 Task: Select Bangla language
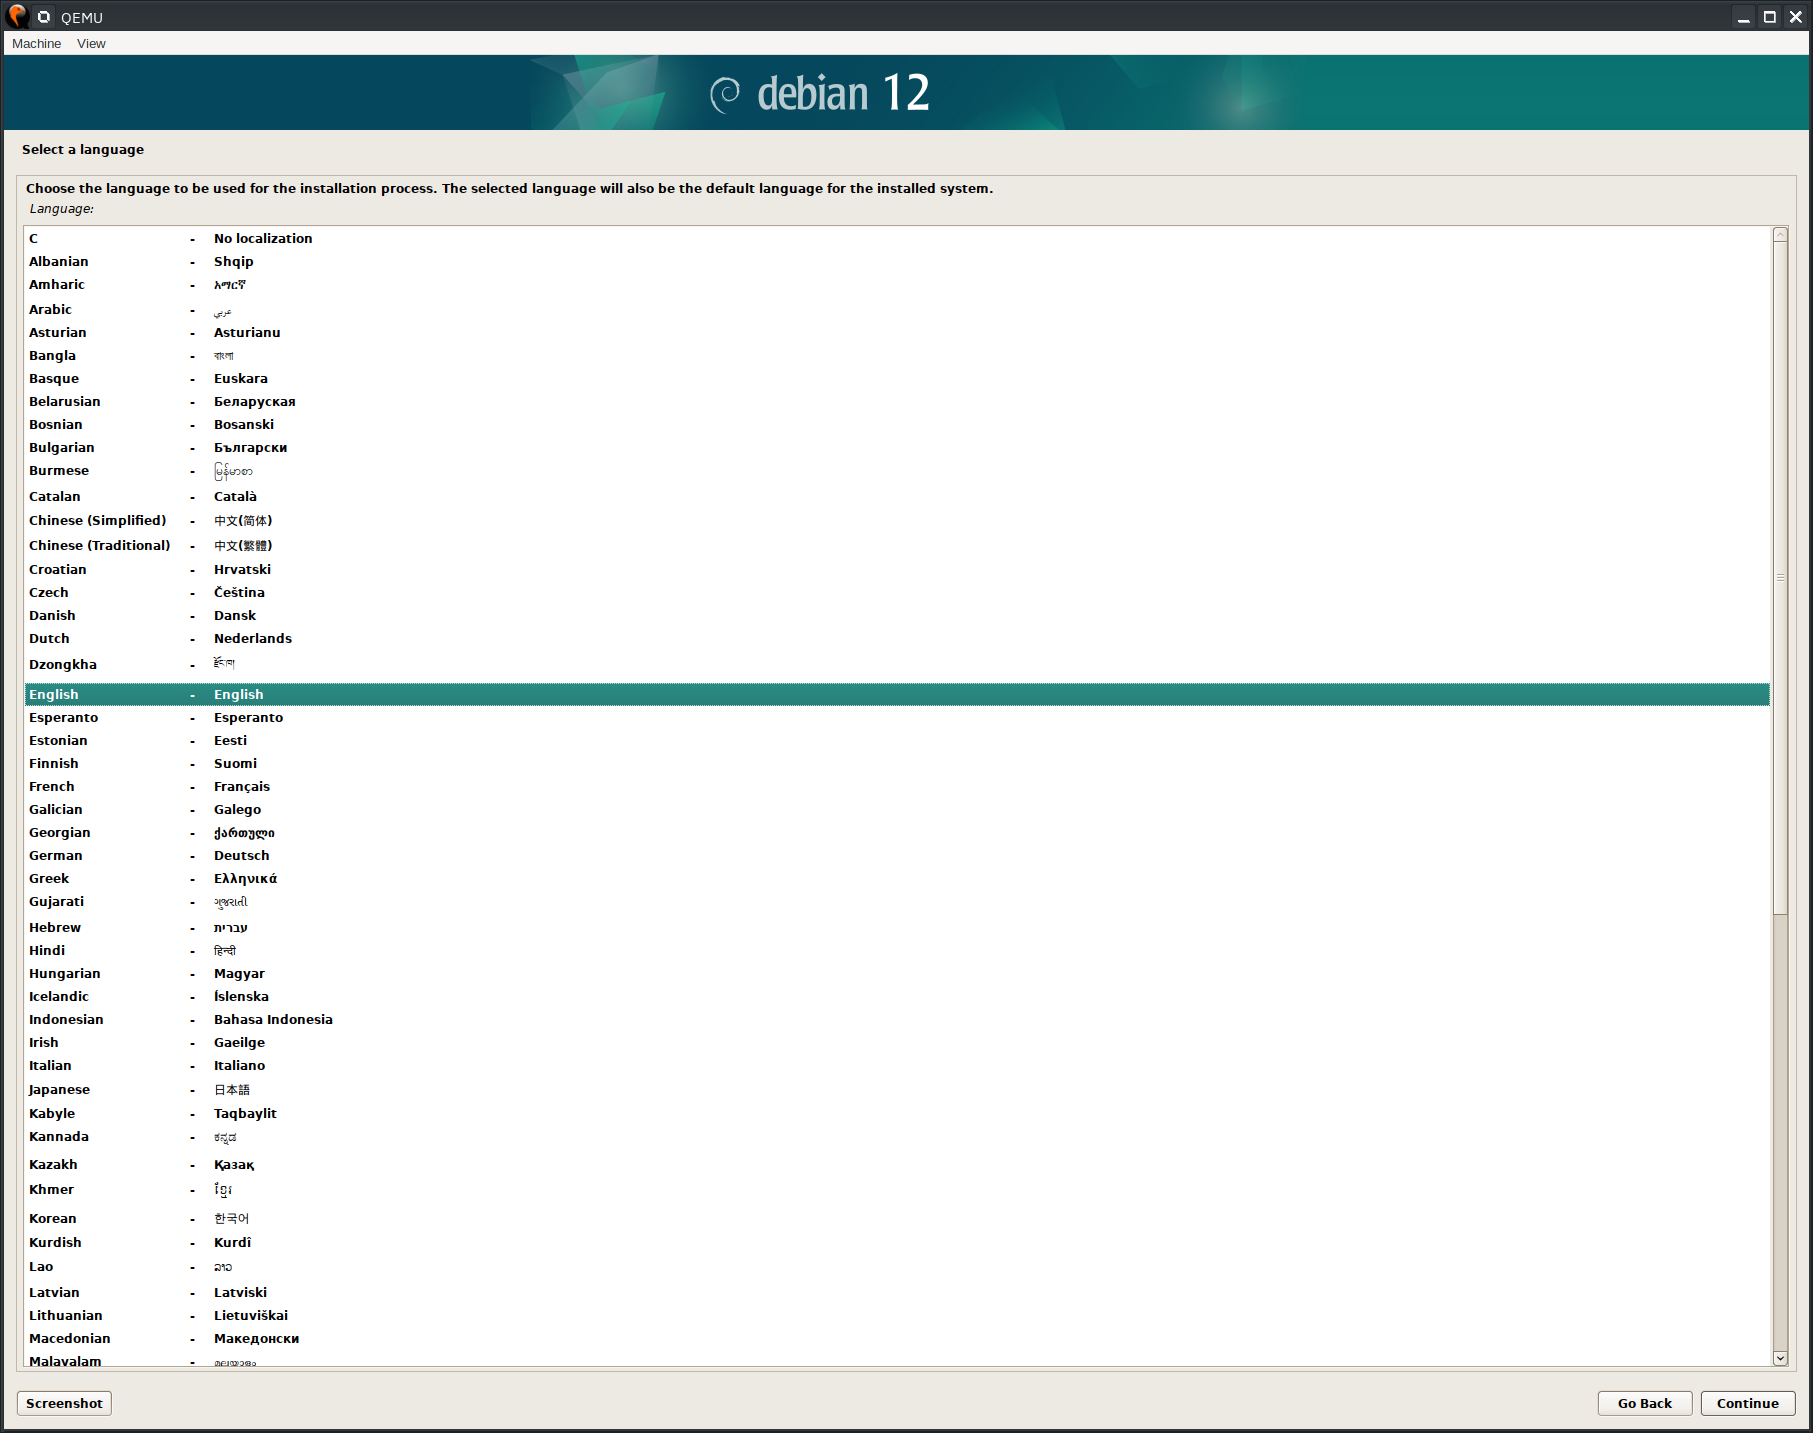897,355
